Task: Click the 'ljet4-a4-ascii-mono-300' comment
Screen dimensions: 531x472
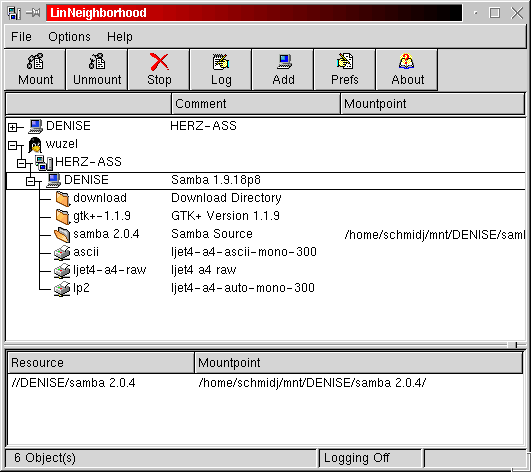Action: pos(244,252)
